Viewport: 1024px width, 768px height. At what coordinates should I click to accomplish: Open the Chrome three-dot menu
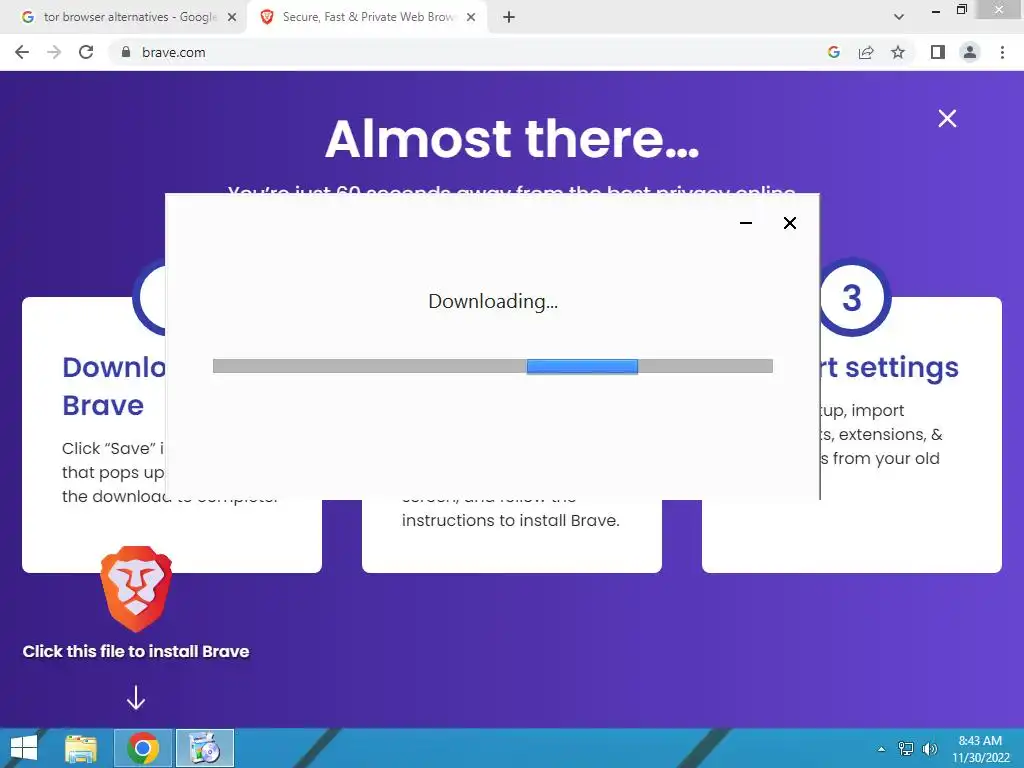coord(1002,52)
